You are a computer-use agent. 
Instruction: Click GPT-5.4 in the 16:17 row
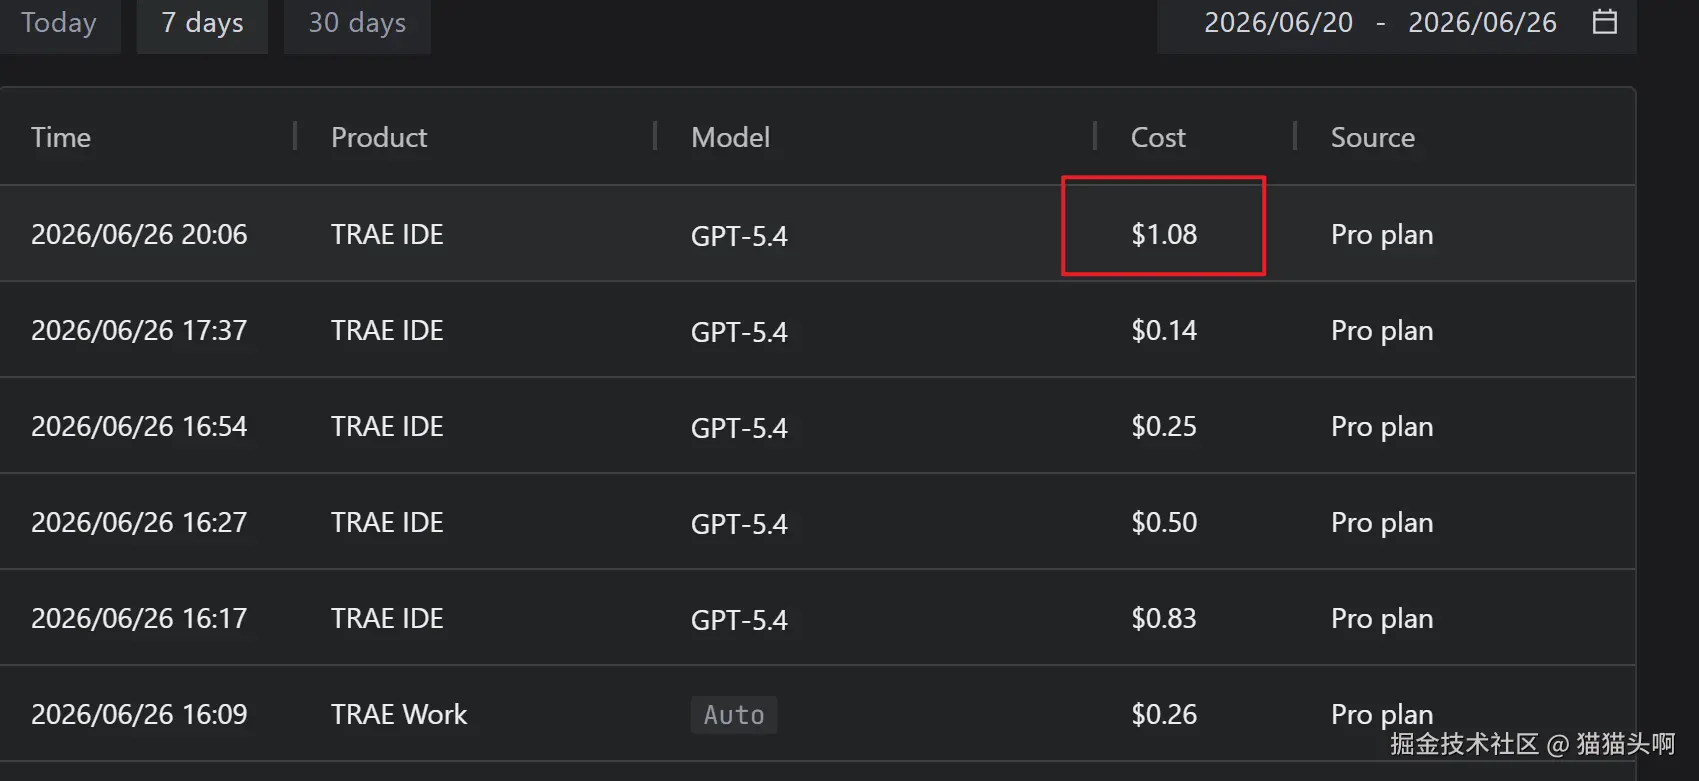coord(739,620)
